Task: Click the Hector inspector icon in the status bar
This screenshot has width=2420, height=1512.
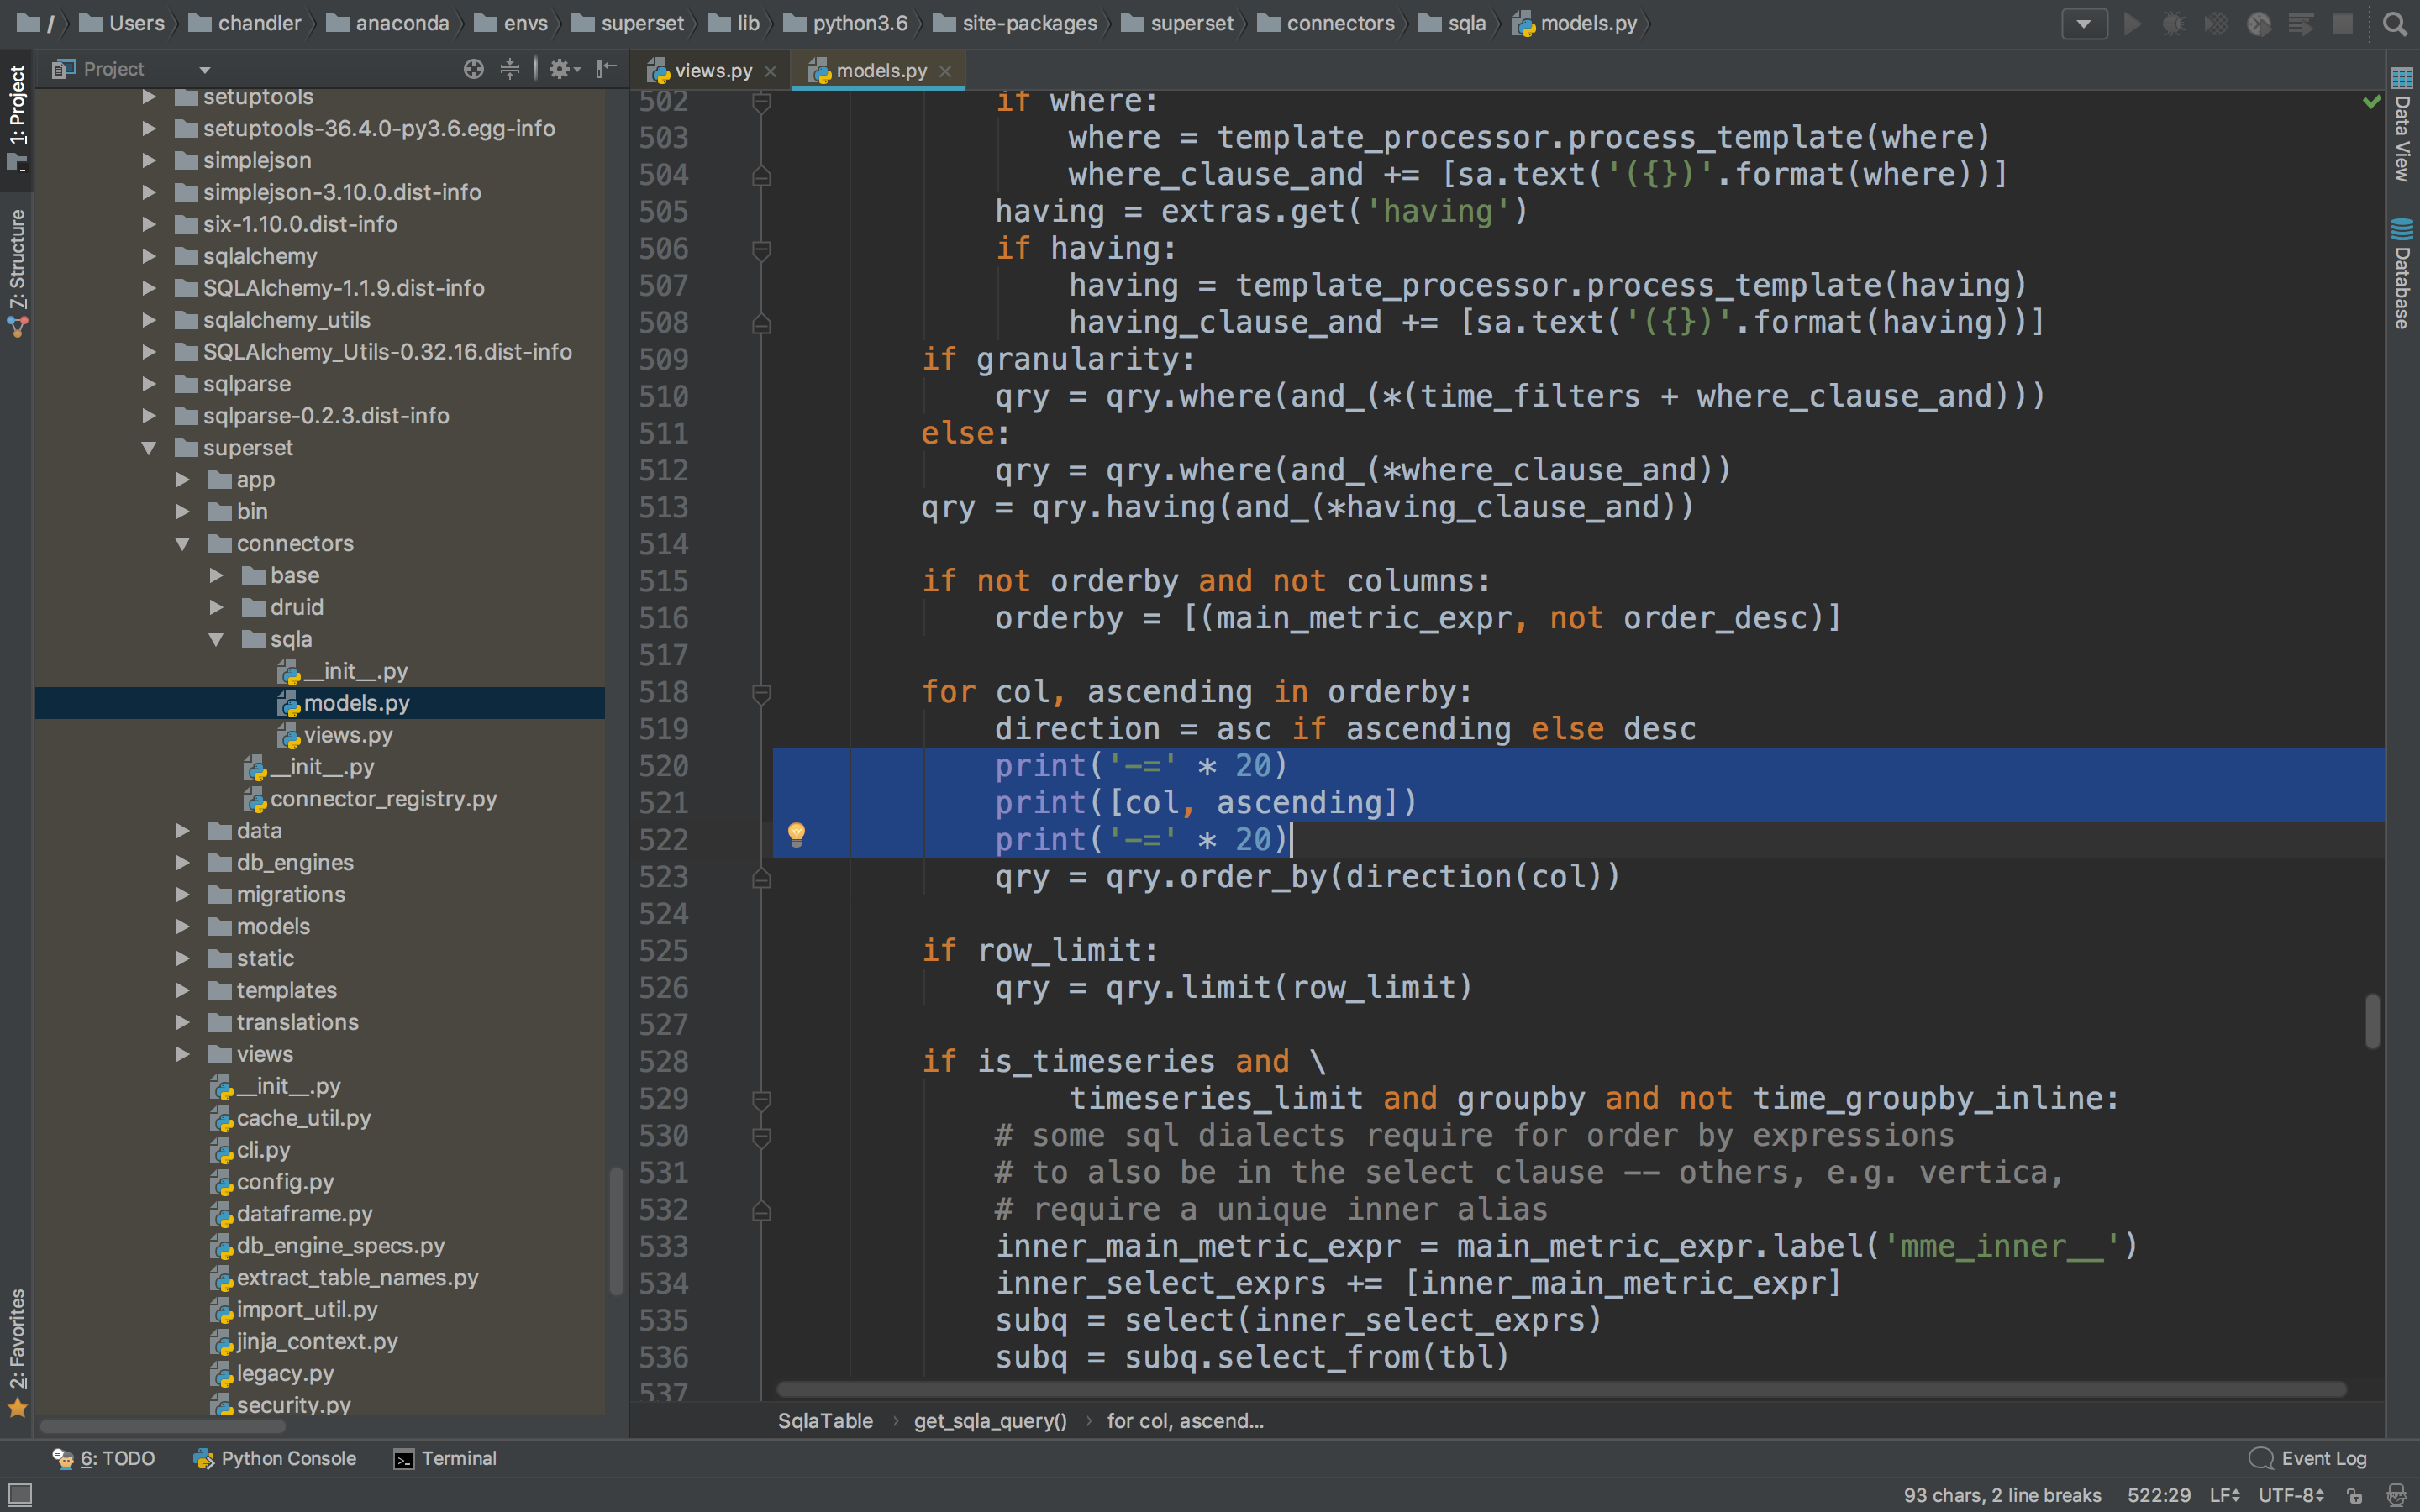Action: tap(2396, 1495)
